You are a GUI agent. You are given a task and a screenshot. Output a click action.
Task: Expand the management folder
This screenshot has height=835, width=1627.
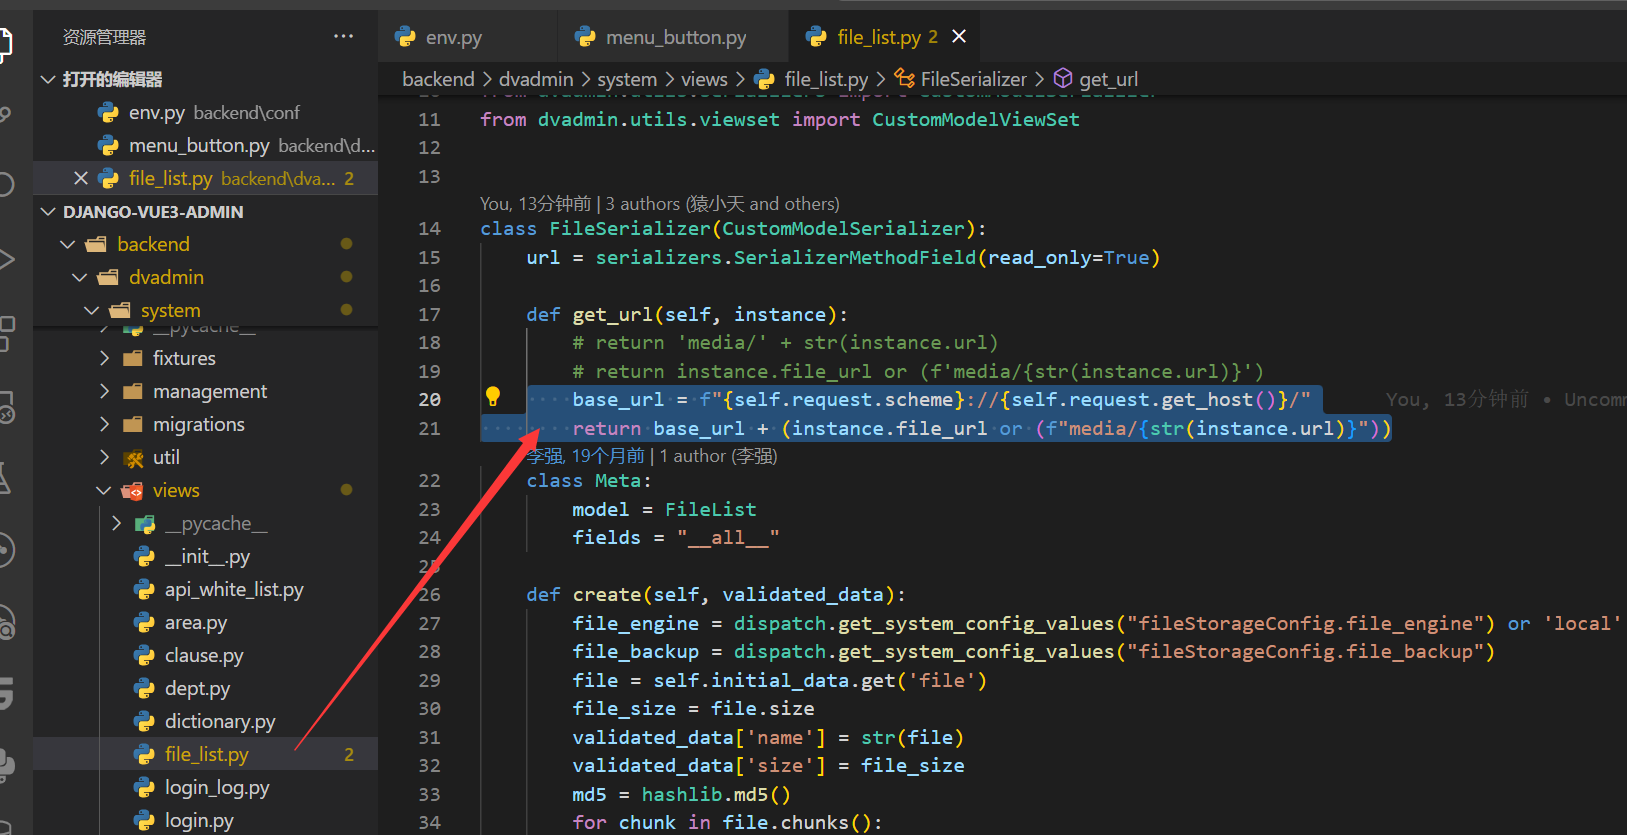pos(104,391)
